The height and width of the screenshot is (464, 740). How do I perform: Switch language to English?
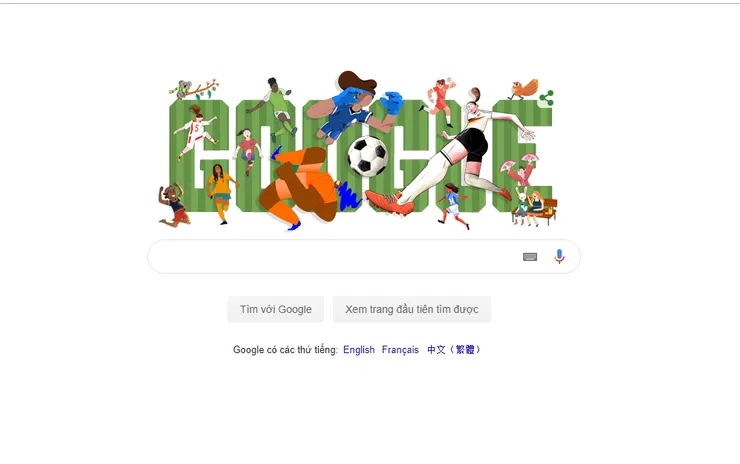[x=359, y=350]
